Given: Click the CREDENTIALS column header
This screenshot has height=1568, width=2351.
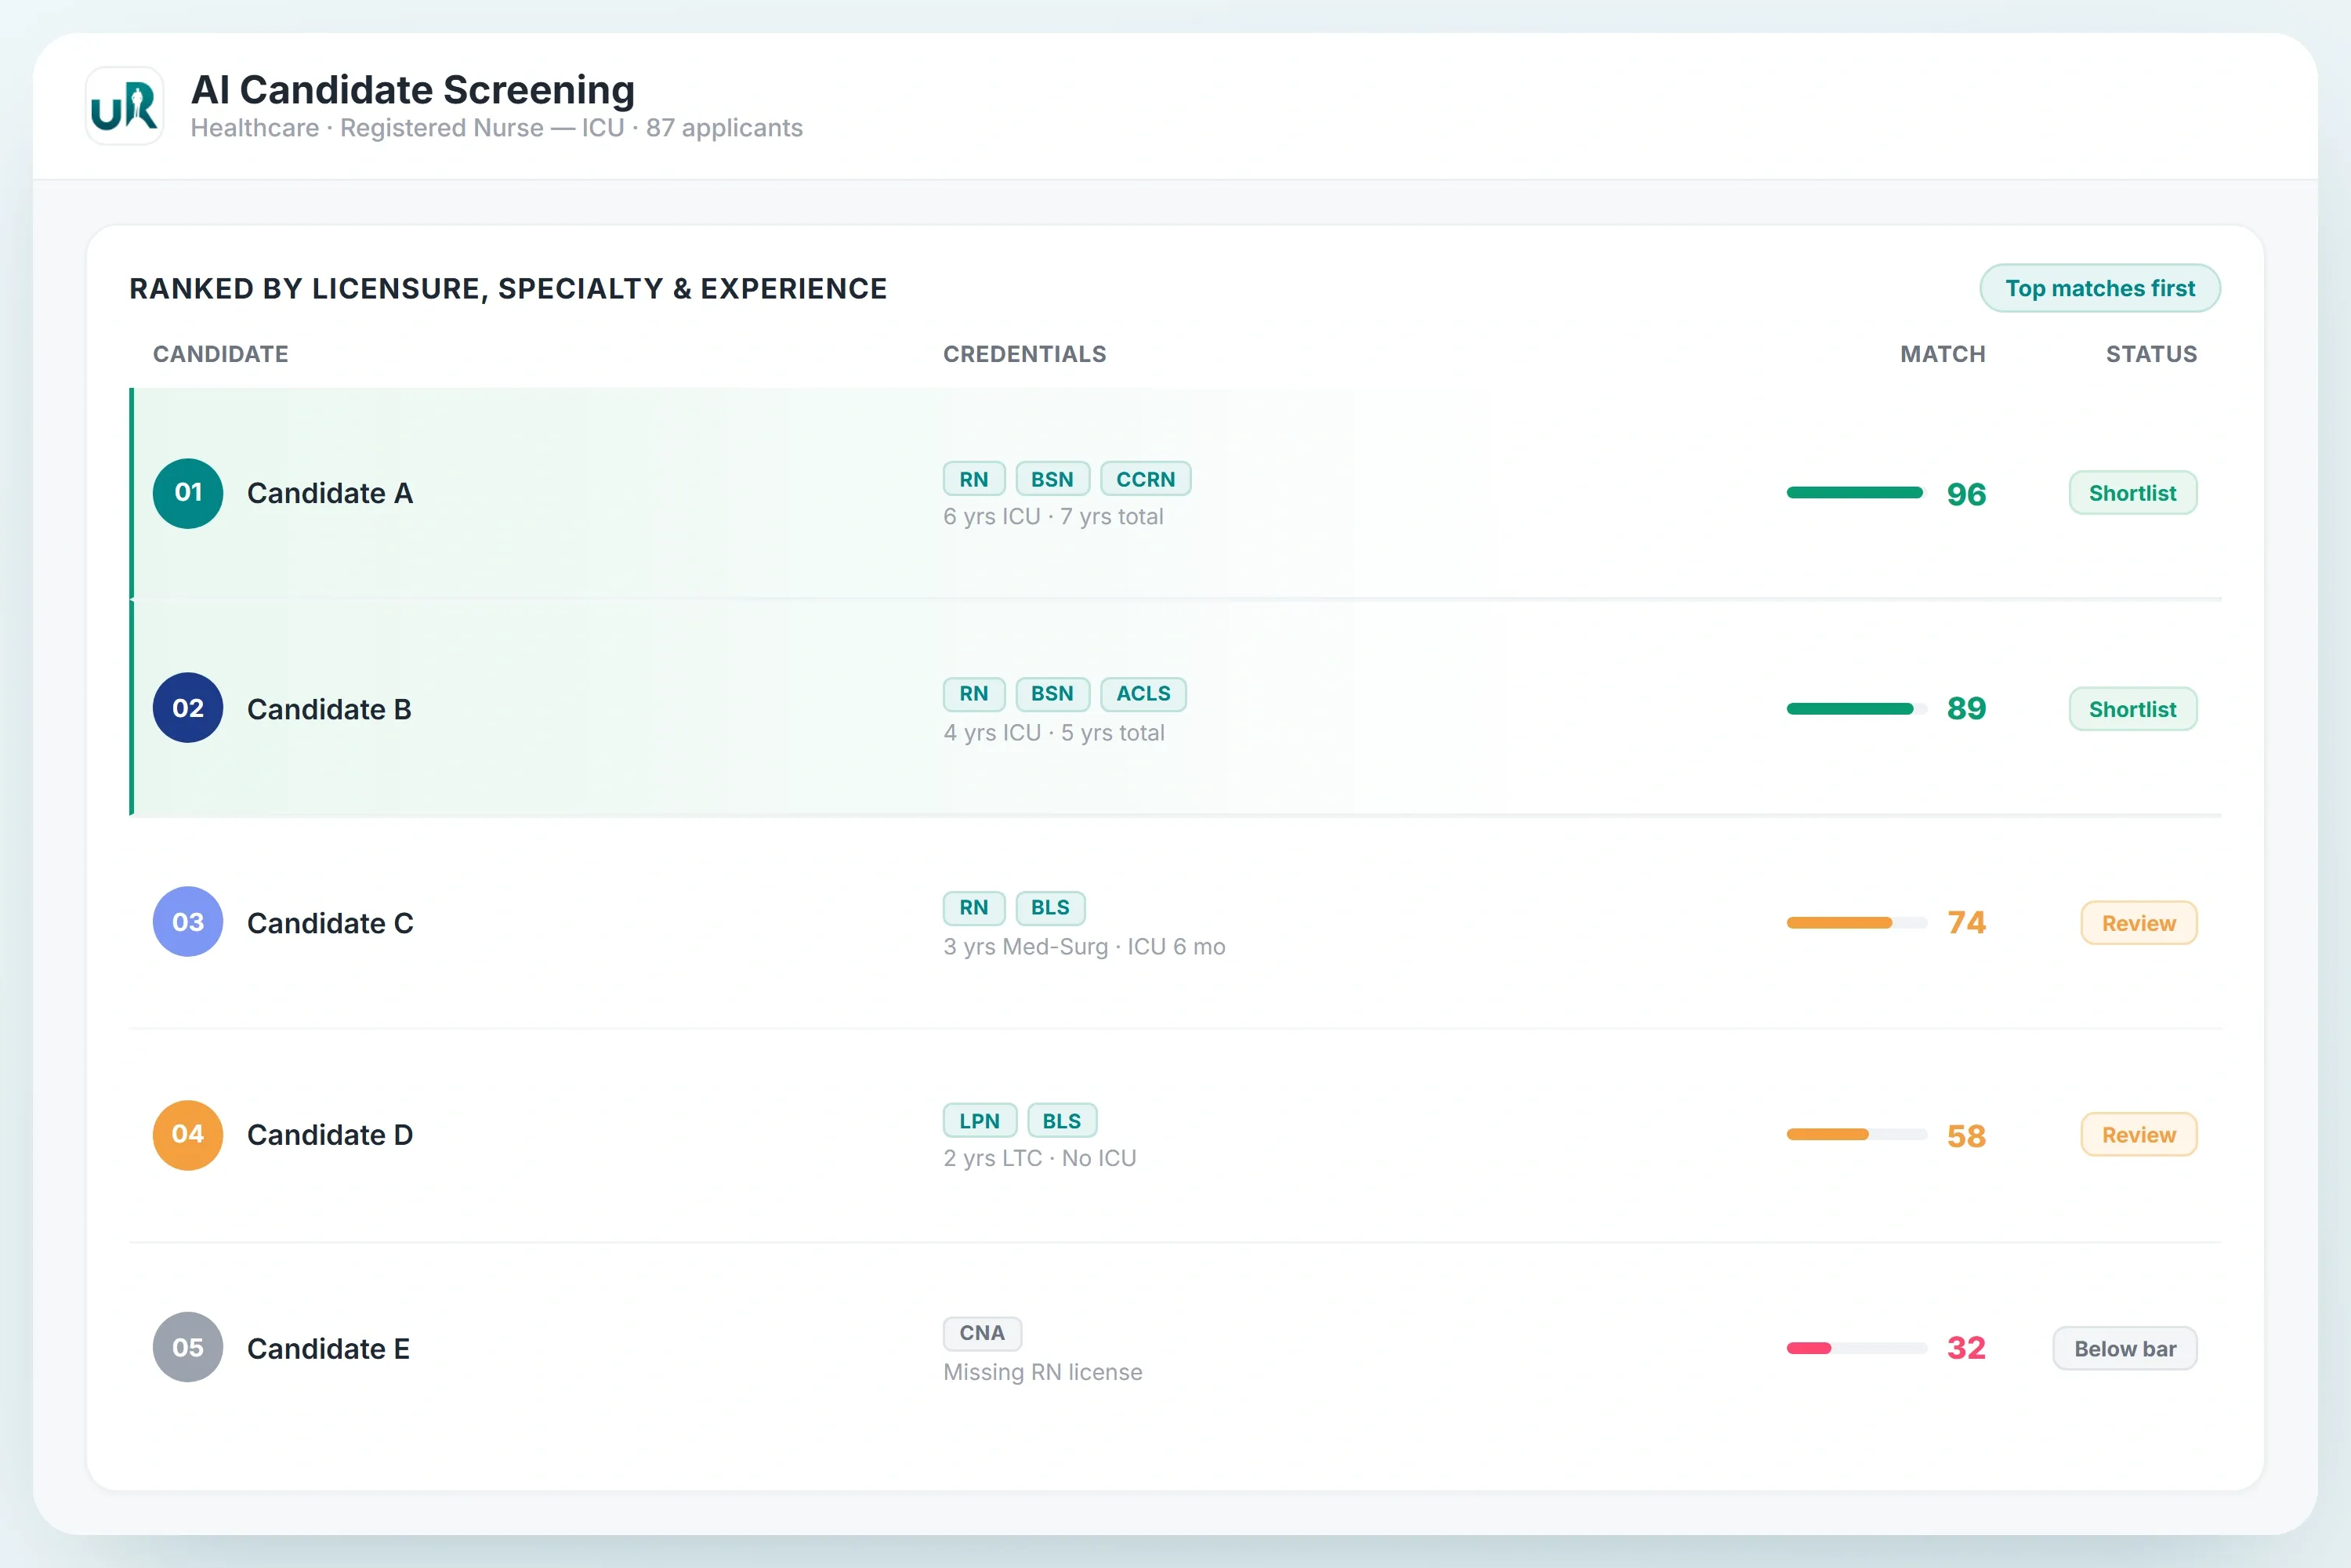Looking at the screenshot, I should (x=1024, y=354).
